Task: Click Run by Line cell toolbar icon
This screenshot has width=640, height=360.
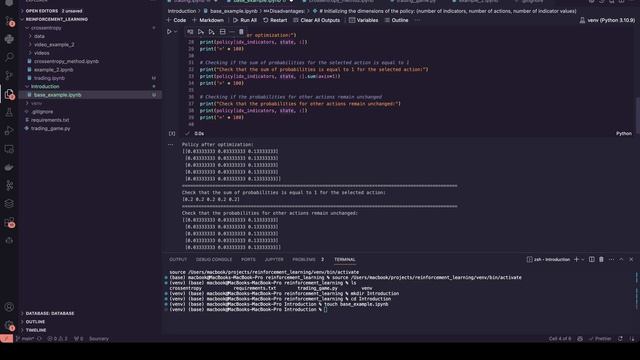Action: click(190, 31)
